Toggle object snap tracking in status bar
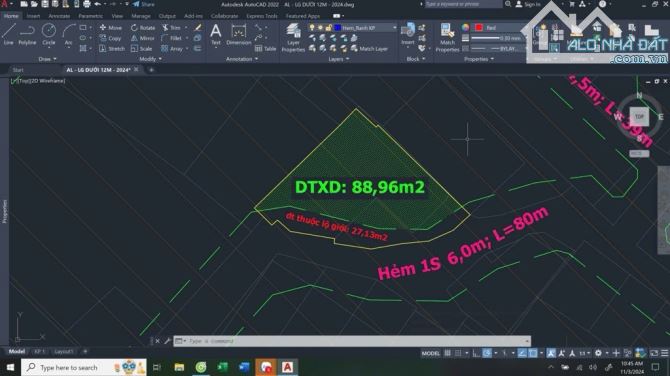 [522, 353]
